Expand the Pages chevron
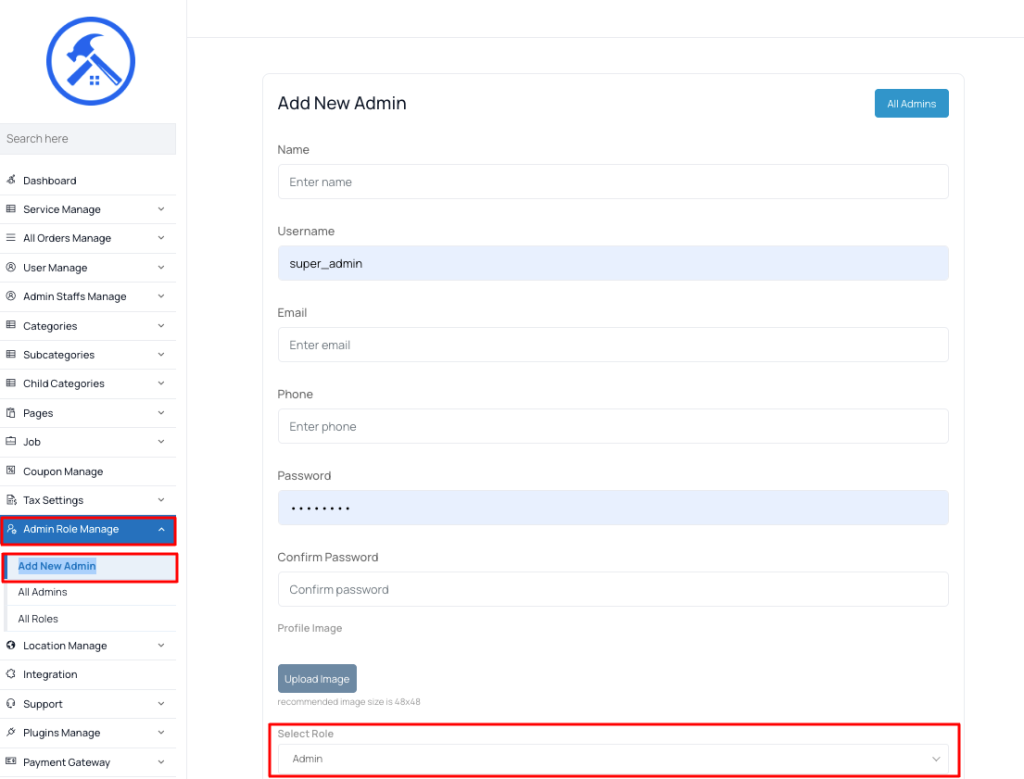The width and height of the screenshot is (1024, 779). tap(161, 413)
